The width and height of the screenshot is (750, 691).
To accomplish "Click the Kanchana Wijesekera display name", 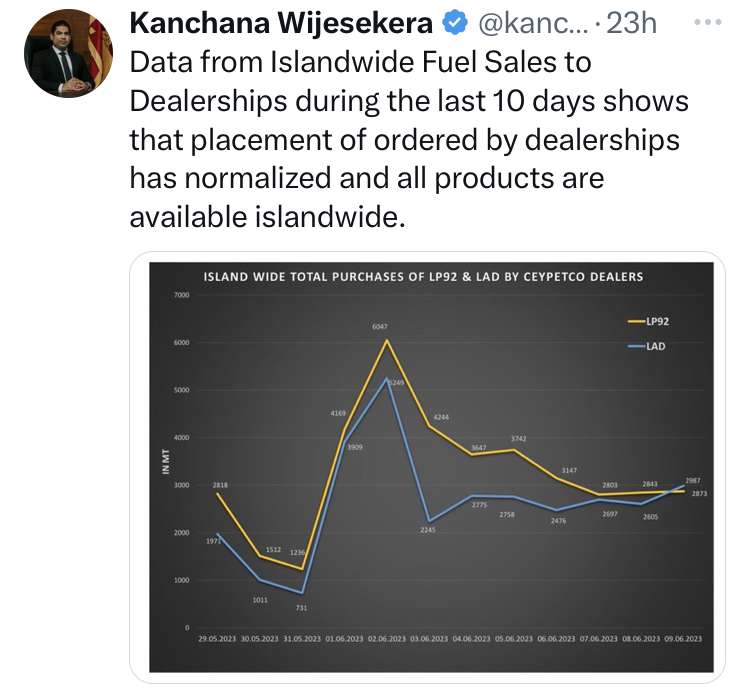I will coord(281,22).
